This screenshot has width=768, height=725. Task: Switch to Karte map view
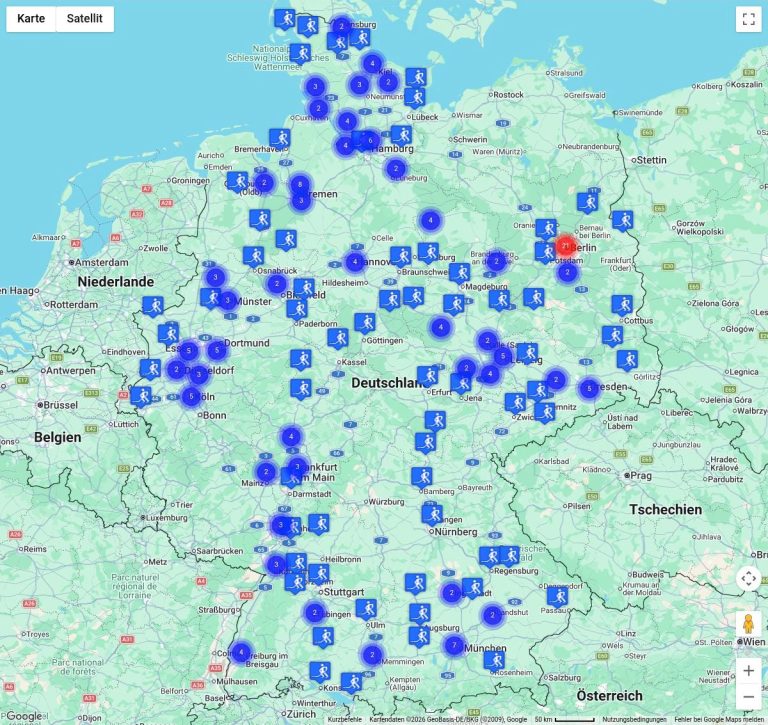coord(31,19)
